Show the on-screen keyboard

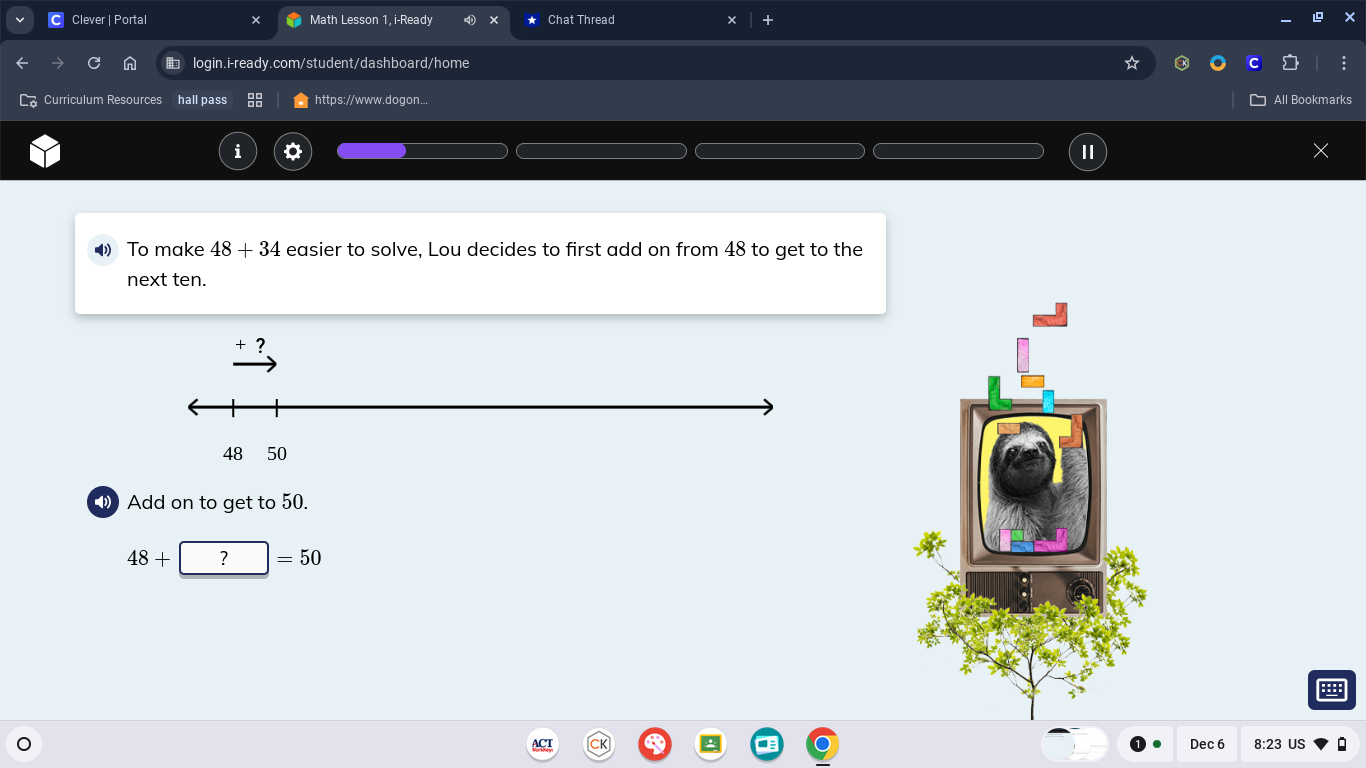1331,689
